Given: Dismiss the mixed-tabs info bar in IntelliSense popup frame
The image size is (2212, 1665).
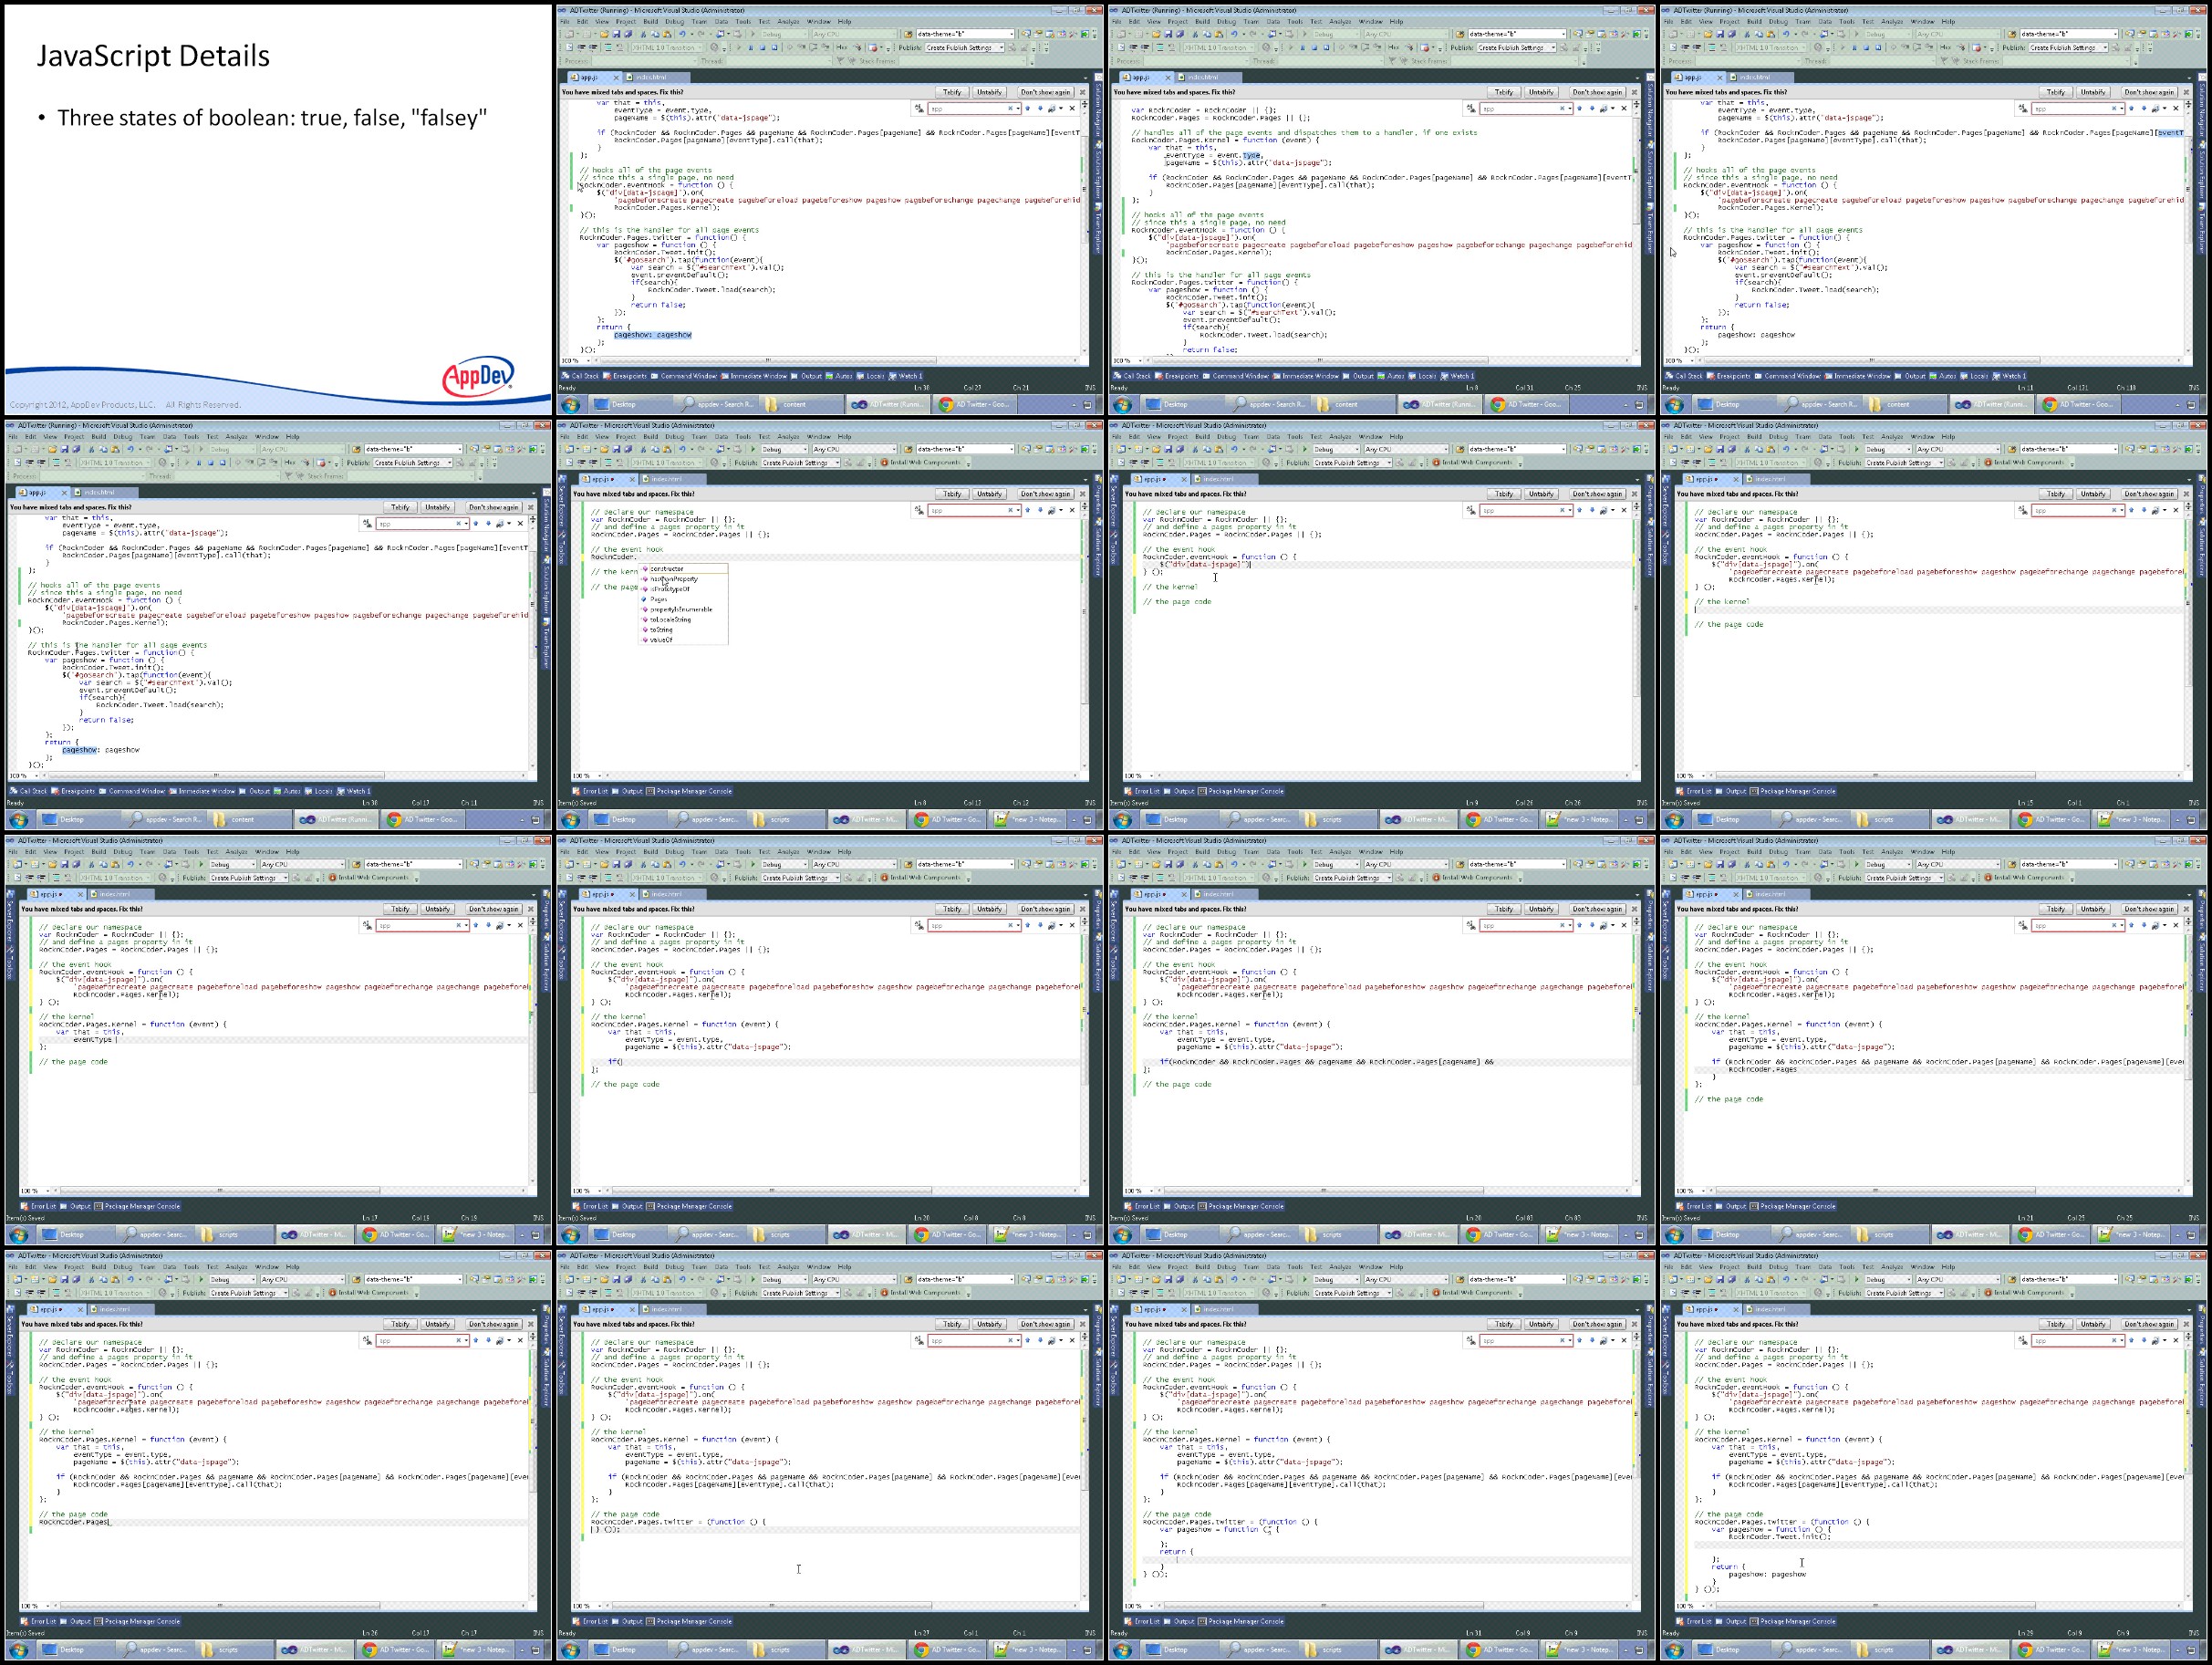Looking at the screenshot, I should pyautogui.click(x=1083, y=494).
